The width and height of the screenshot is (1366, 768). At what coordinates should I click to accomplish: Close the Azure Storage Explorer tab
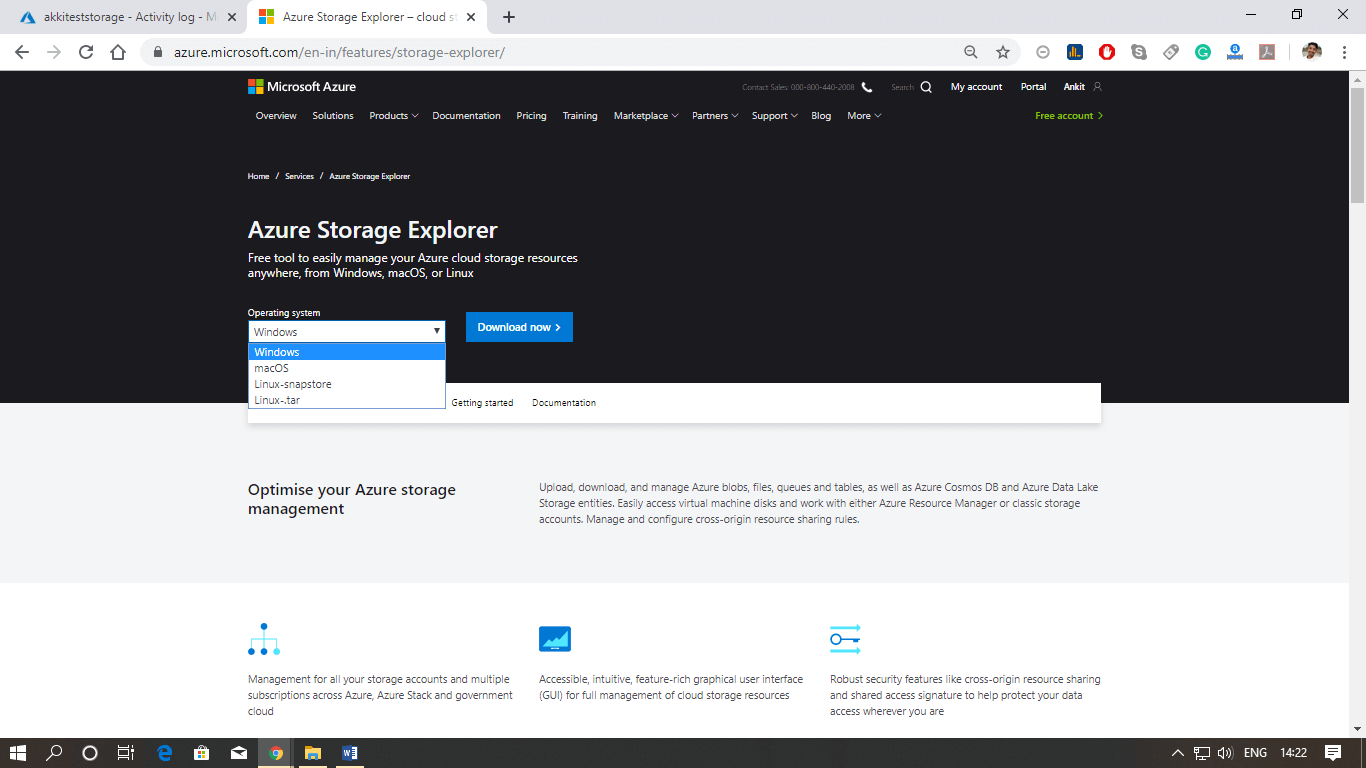click(x=471, y=17)
